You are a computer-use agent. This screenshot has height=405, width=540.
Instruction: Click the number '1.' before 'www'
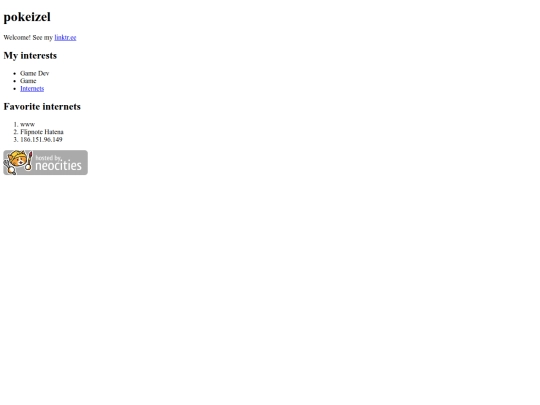tap(15, 124)
